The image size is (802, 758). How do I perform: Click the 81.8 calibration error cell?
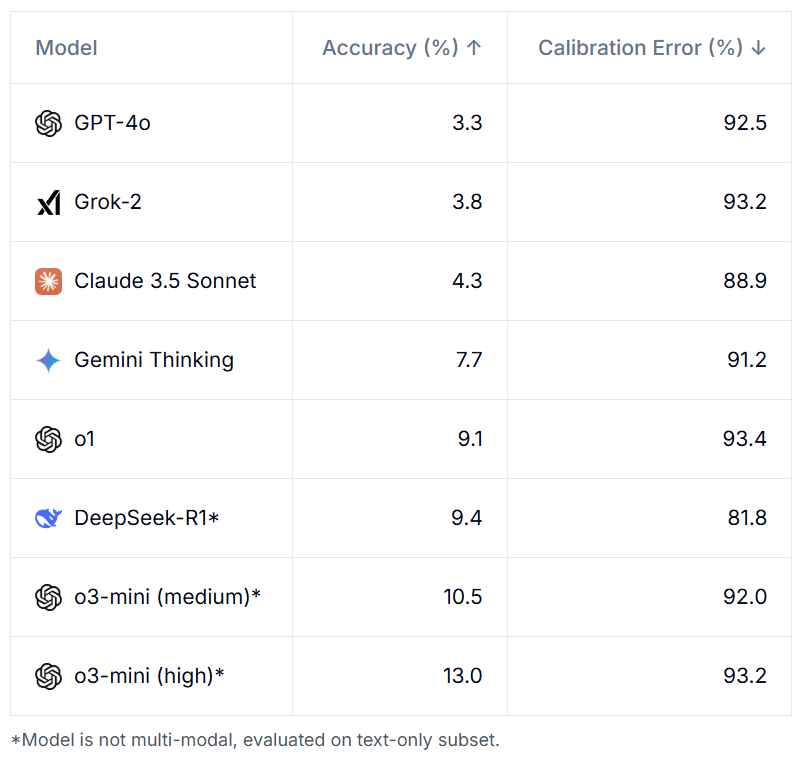[746, 518]
